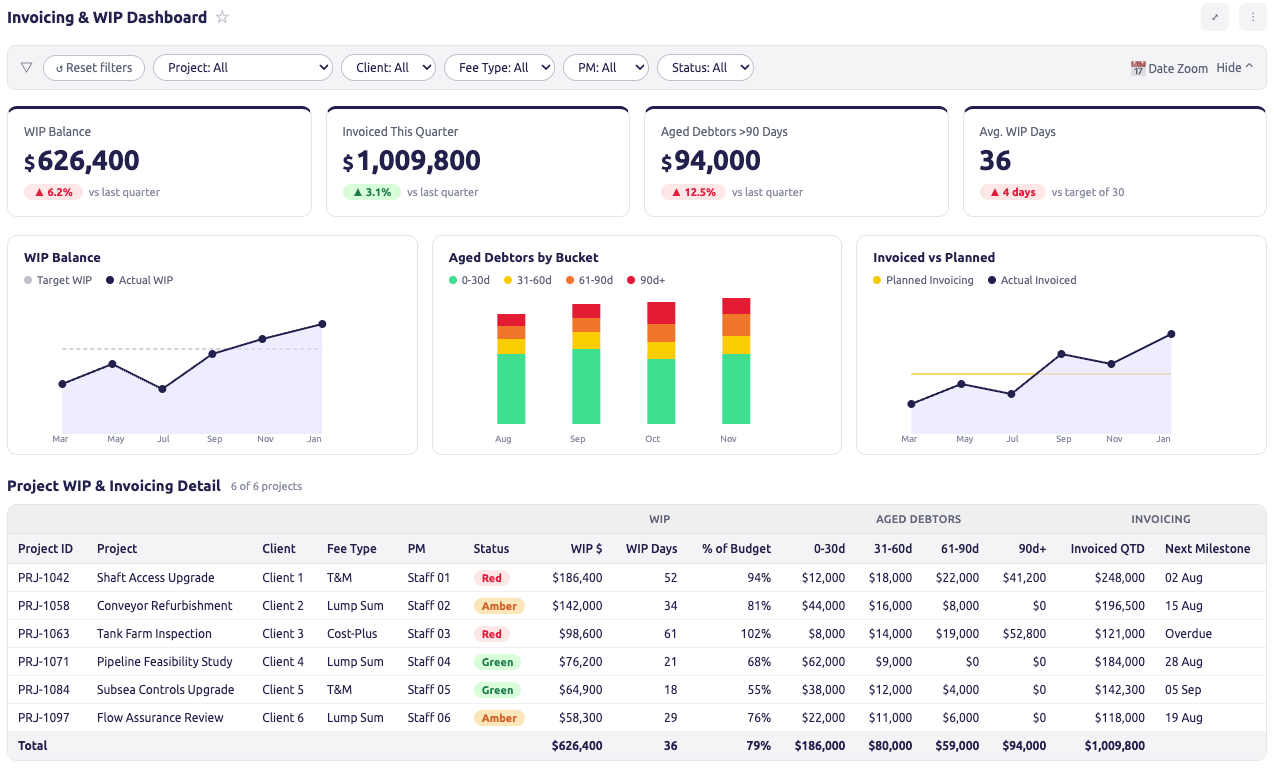Sort by 90d+ column header
The image size is (1274, 770).
click(1031, 549)
